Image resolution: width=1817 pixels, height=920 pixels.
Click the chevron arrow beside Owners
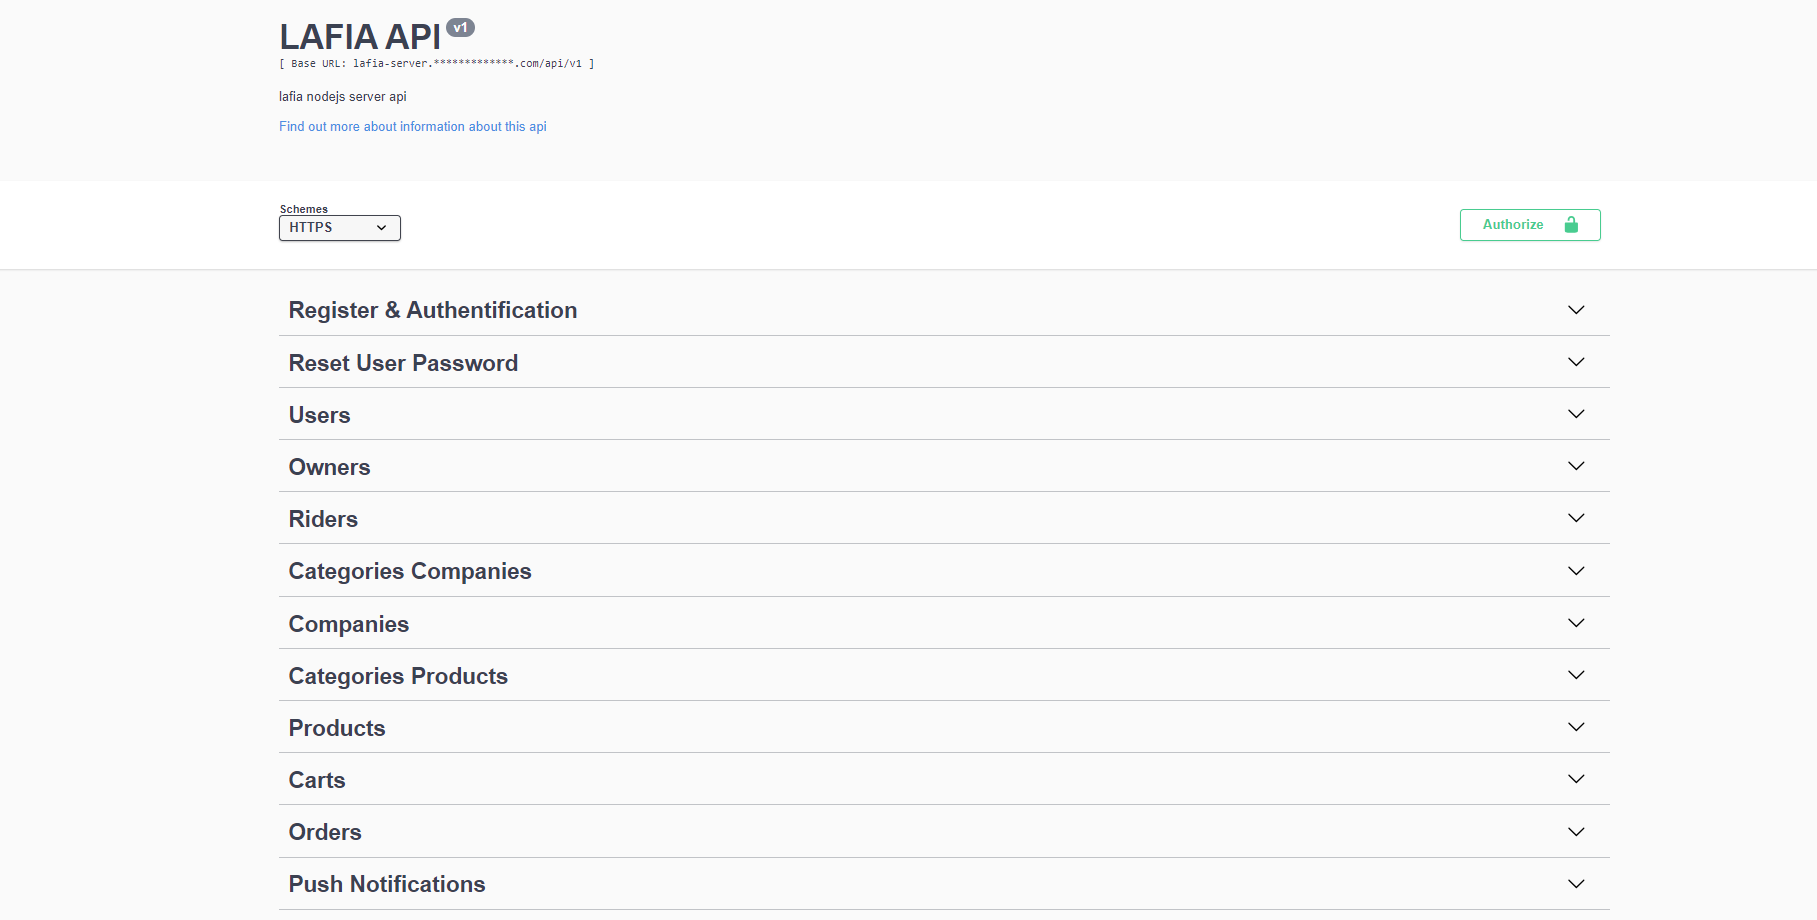pyautogui.click(x=1576, y=466)
